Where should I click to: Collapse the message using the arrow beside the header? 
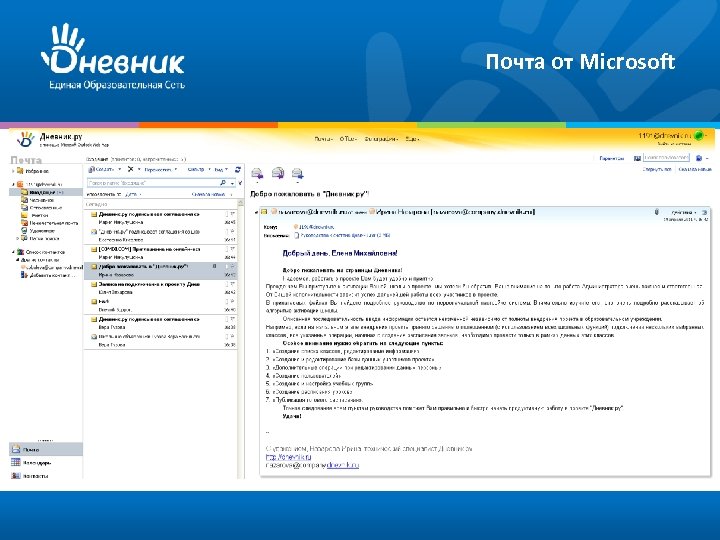pyautogui.click(x=256, y=212)
